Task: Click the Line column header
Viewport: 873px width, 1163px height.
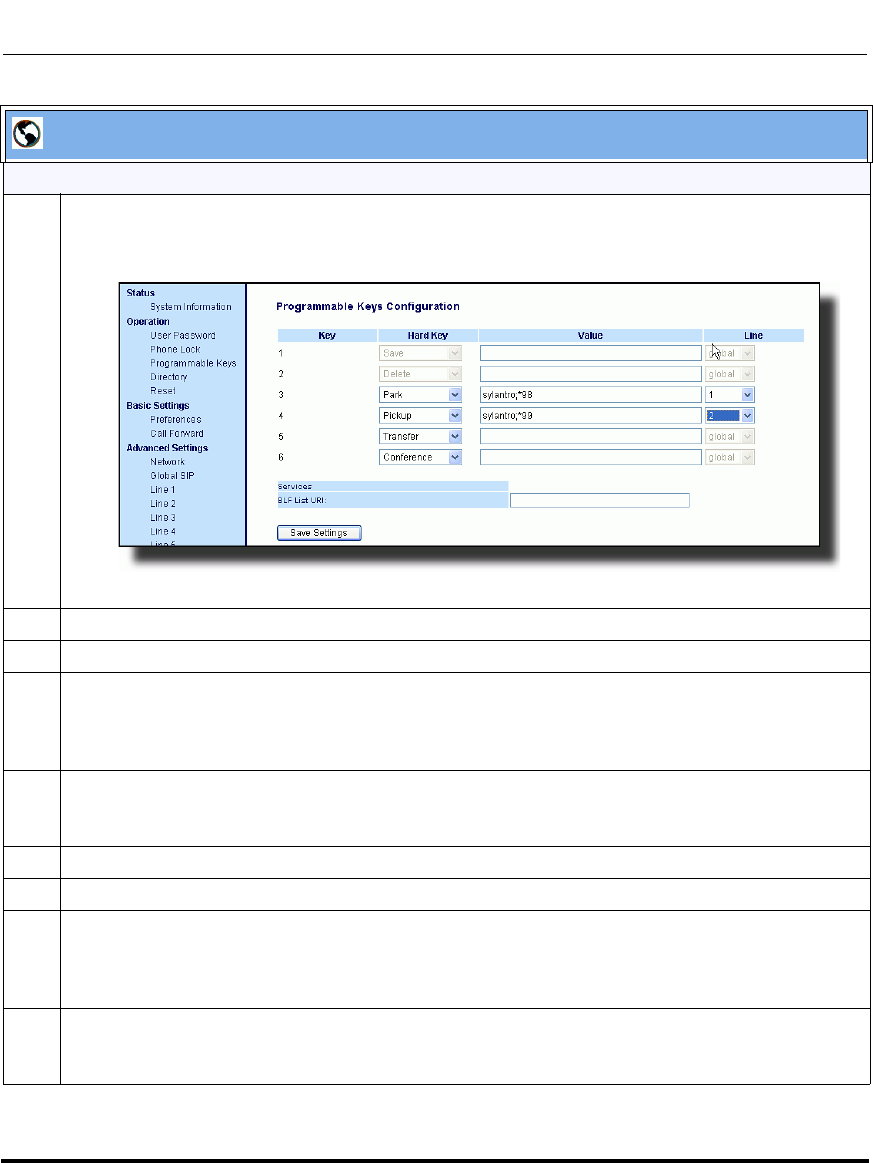Action: 754,336
